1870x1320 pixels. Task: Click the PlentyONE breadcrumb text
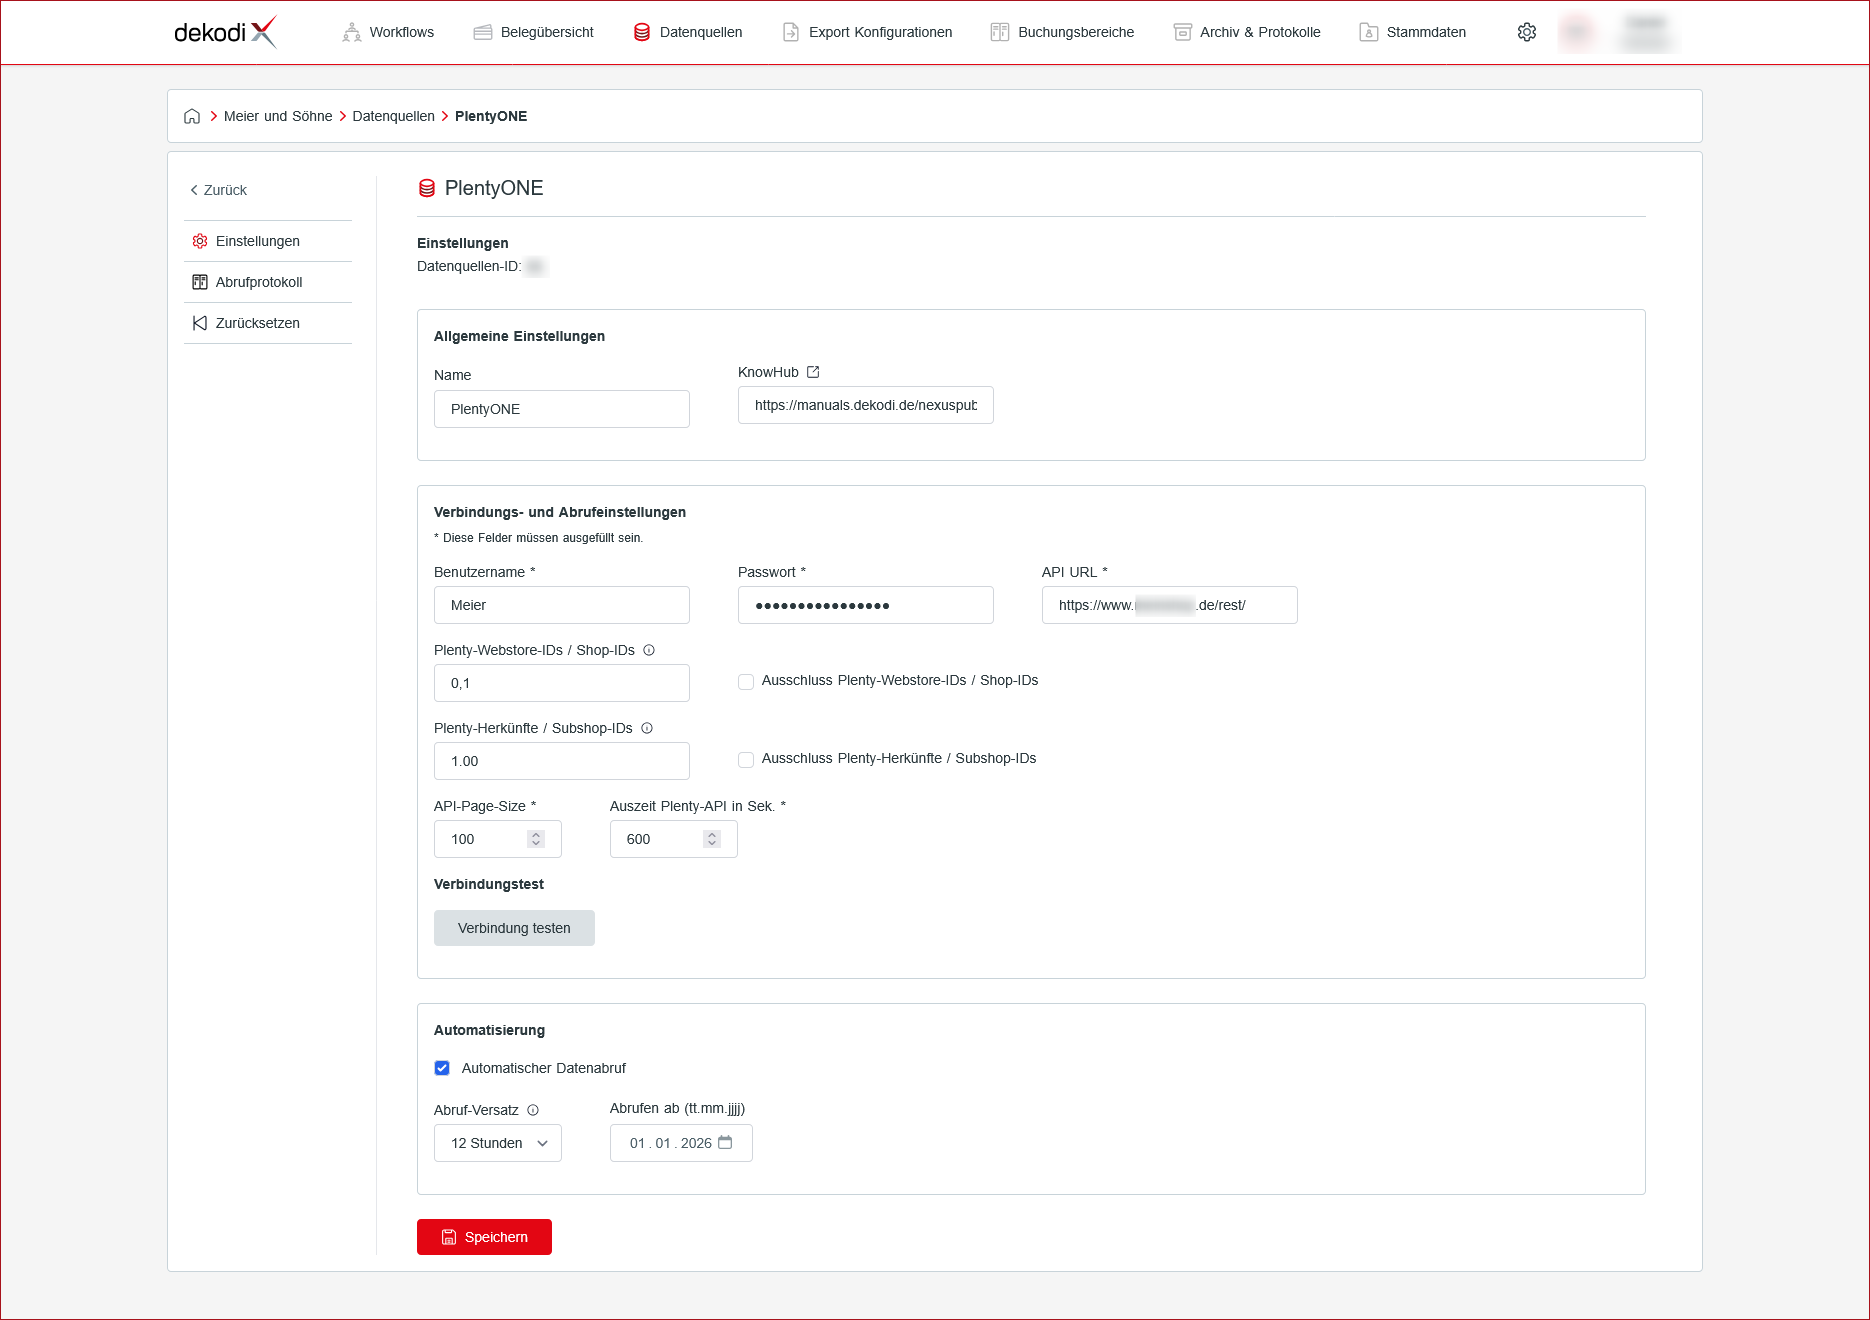pos(491,116)
